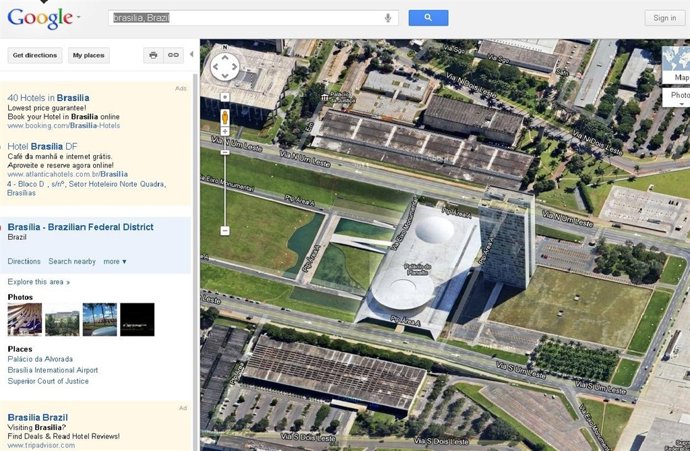This screenshot has height=451, width=690.
Task: Click the Sign in button
Action: tap(664, 18)
